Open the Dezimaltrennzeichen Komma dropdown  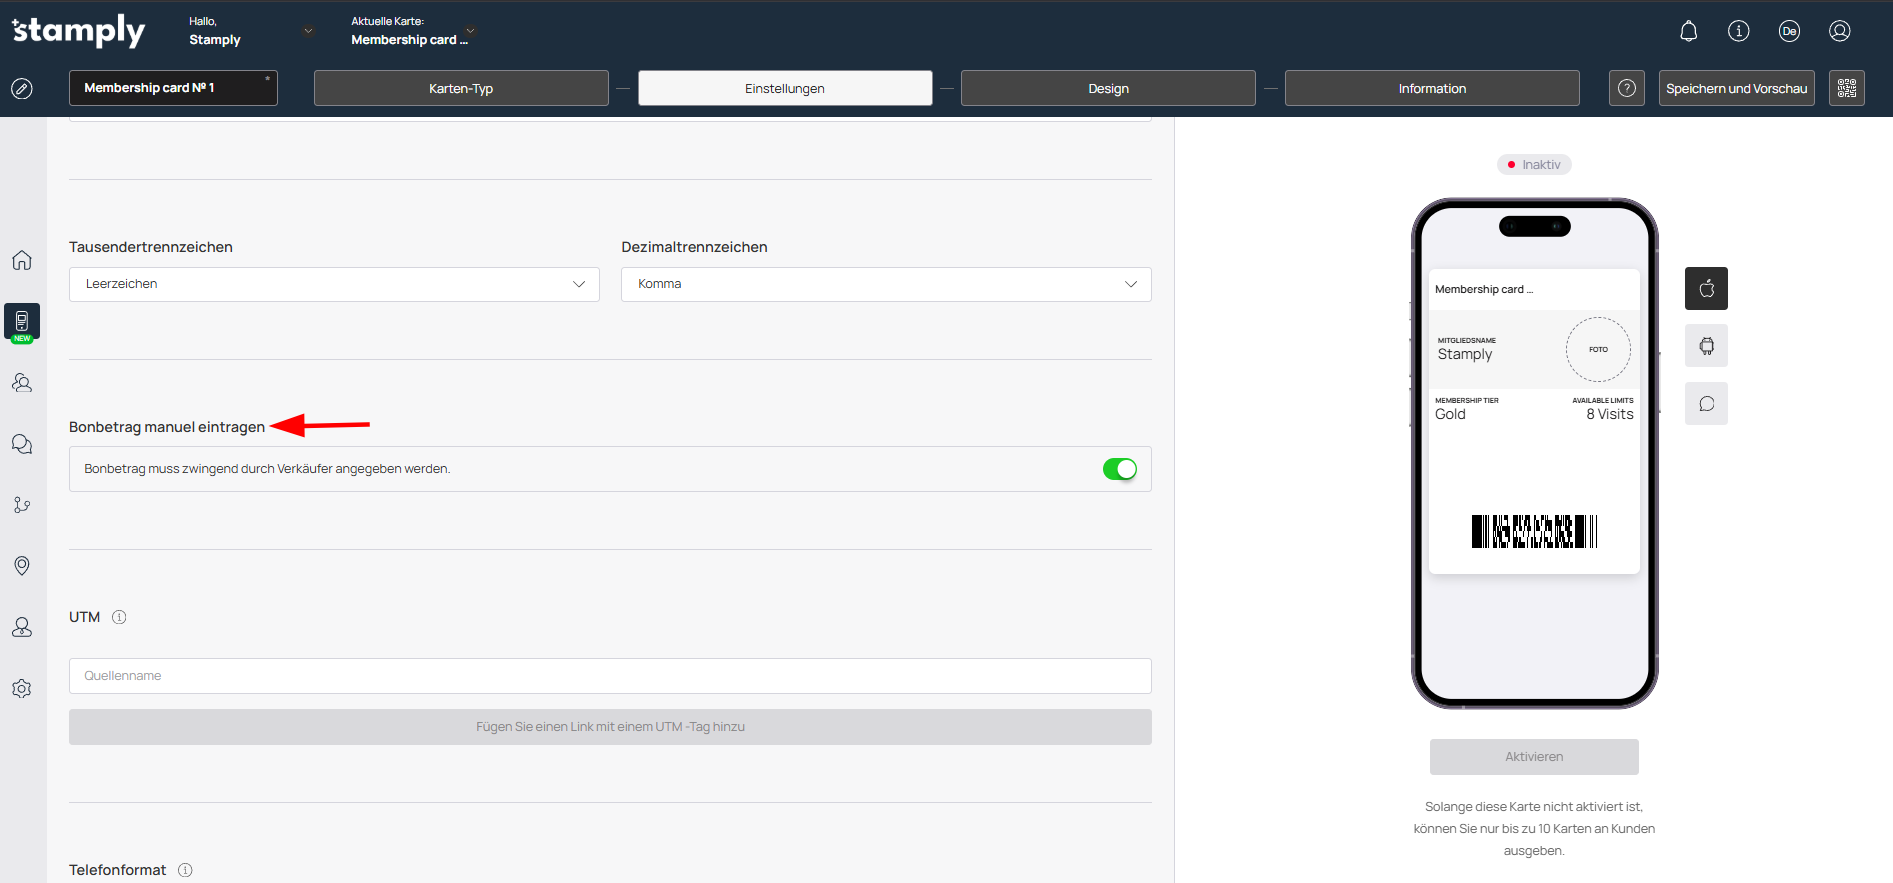tap(885, 284)
